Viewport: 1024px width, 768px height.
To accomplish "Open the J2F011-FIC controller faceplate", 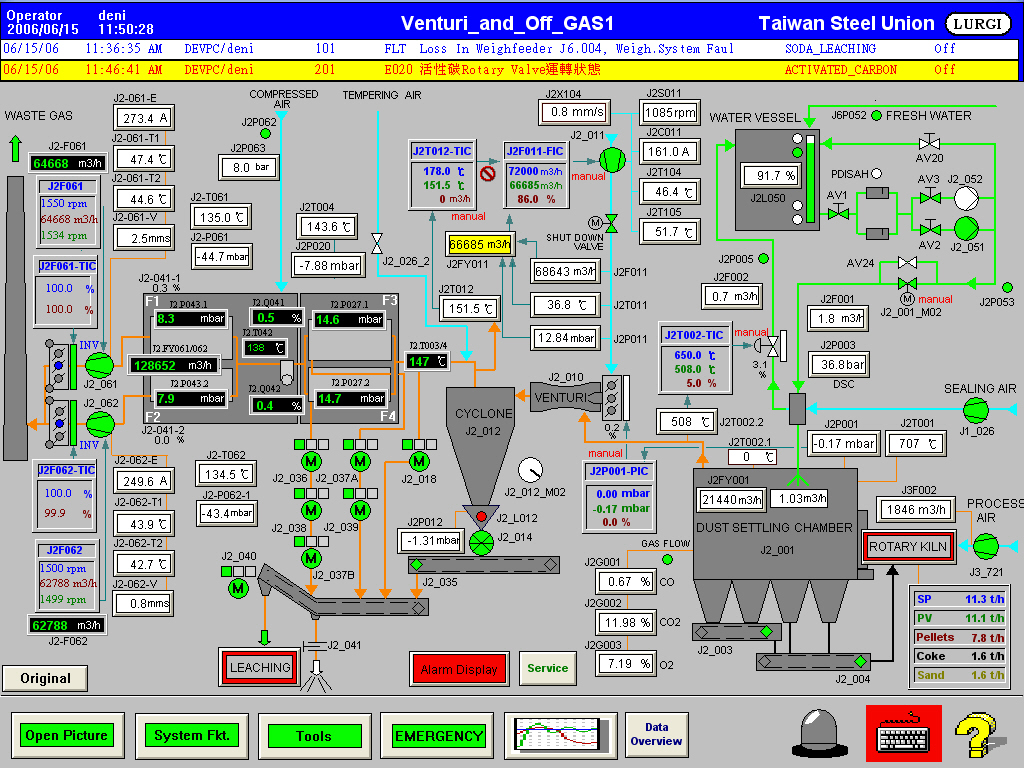I will 535,174.
